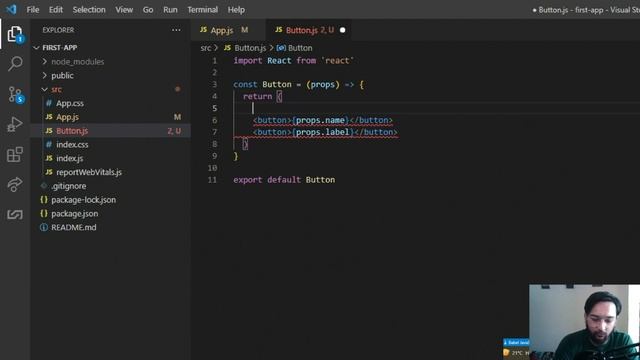The width and height of the screenshot is (640, 360).
Task: Click the unsaved dot on Button.js tab
Action: (342, 30)
